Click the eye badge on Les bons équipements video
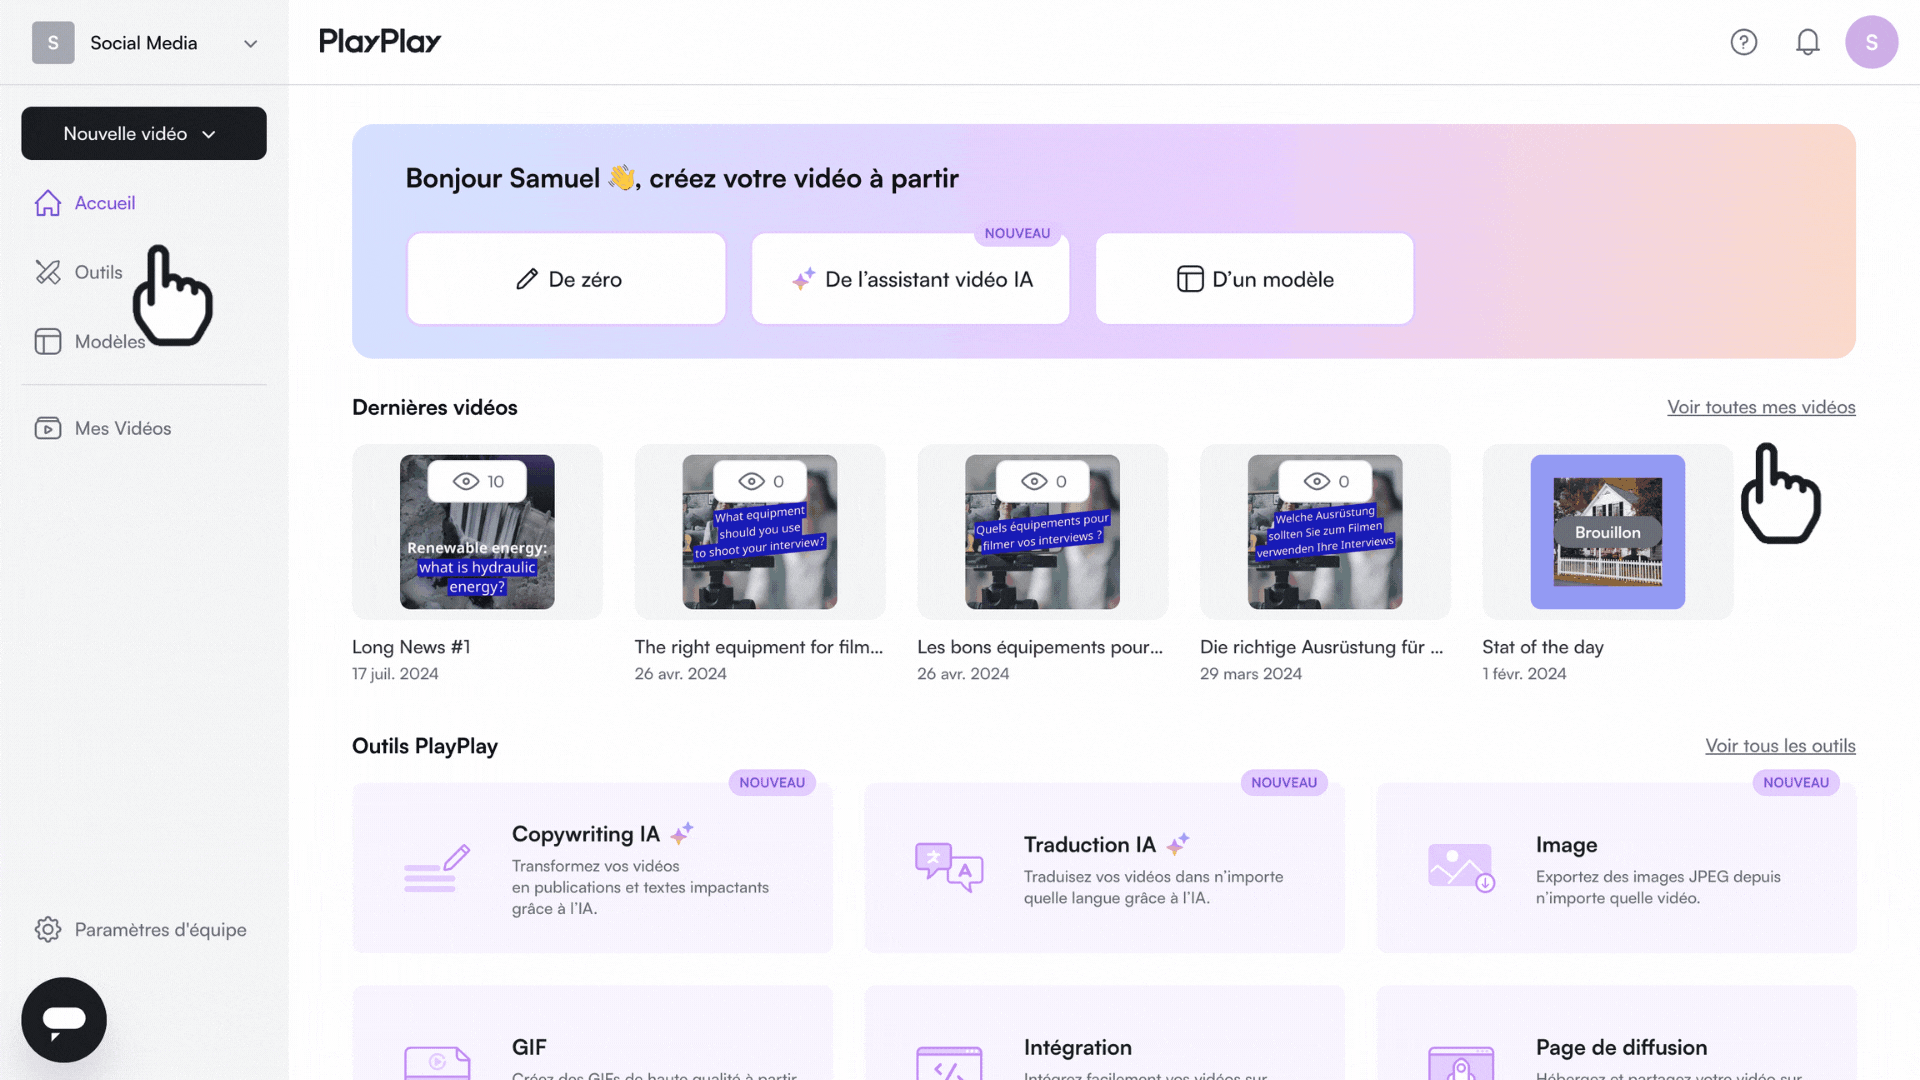The image size is (1920, 1080). [x=1042, y=481]
